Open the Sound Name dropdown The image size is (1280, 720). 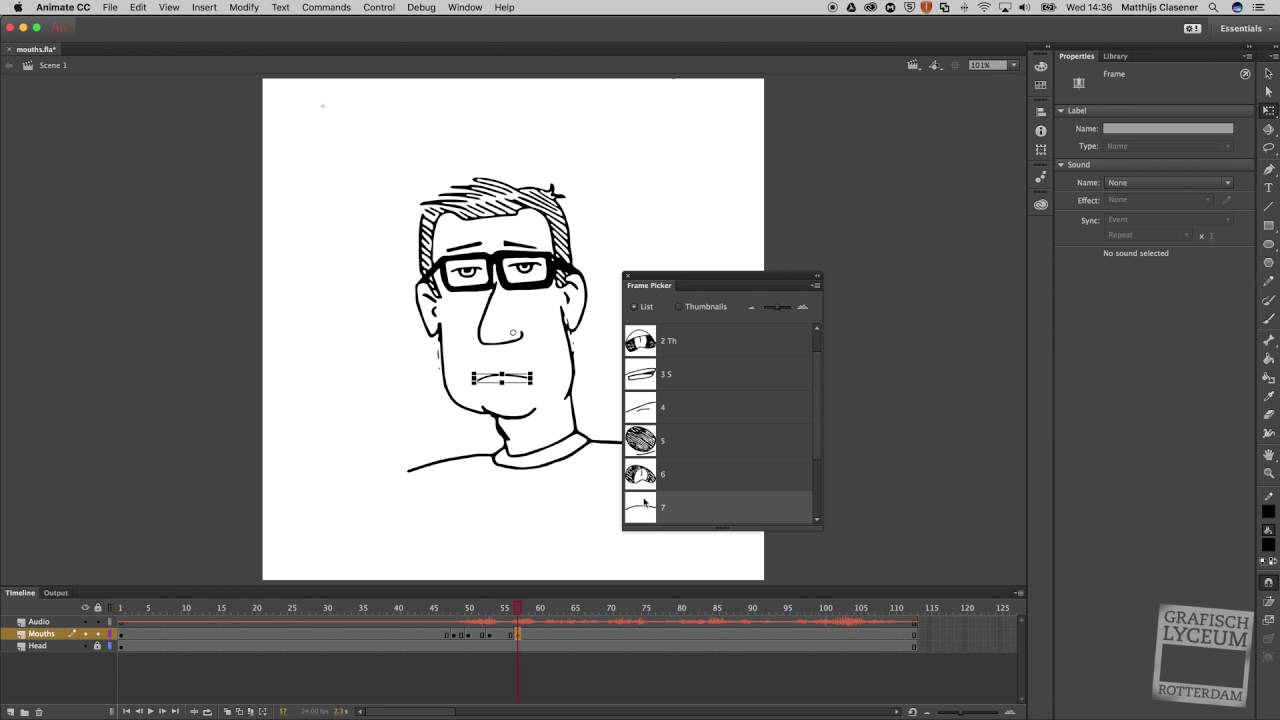pyautogui.click(x=1168, y=183)
